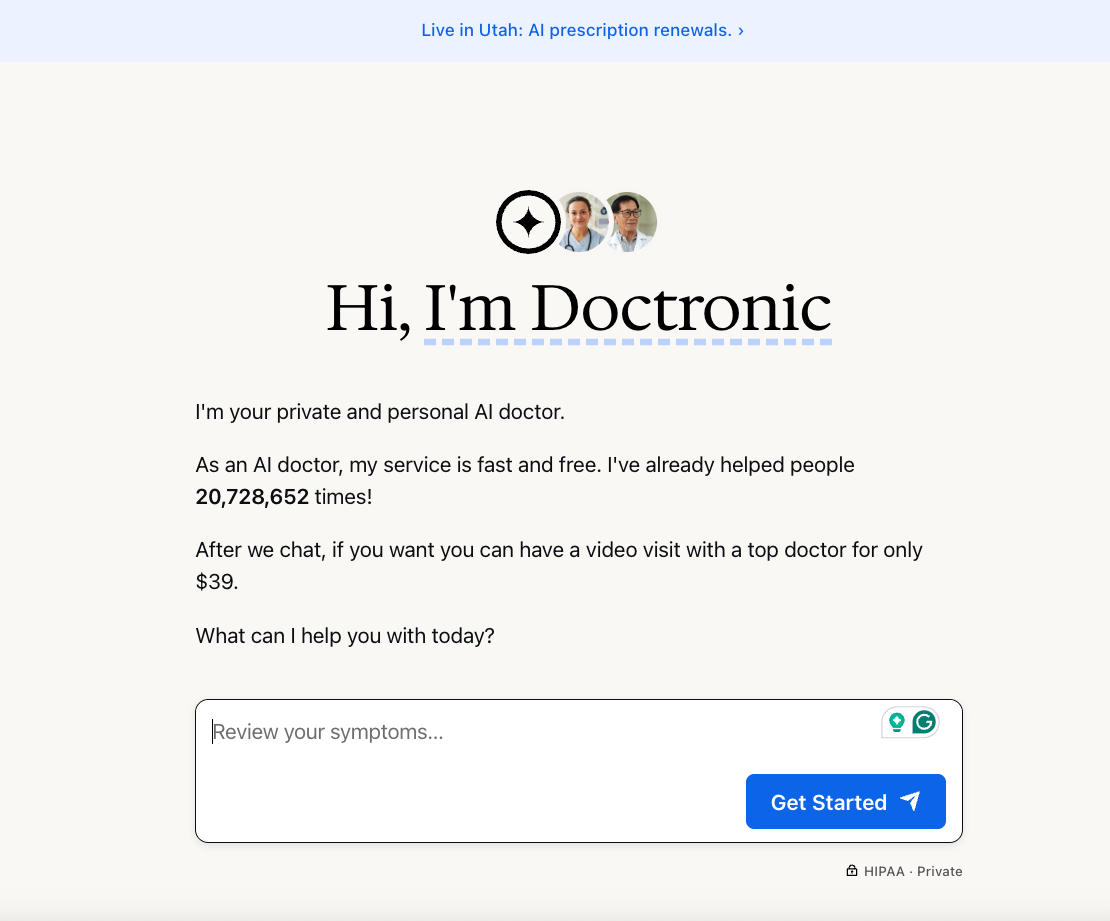Open the Utah AI prescription renewals link

coord(582,30)
